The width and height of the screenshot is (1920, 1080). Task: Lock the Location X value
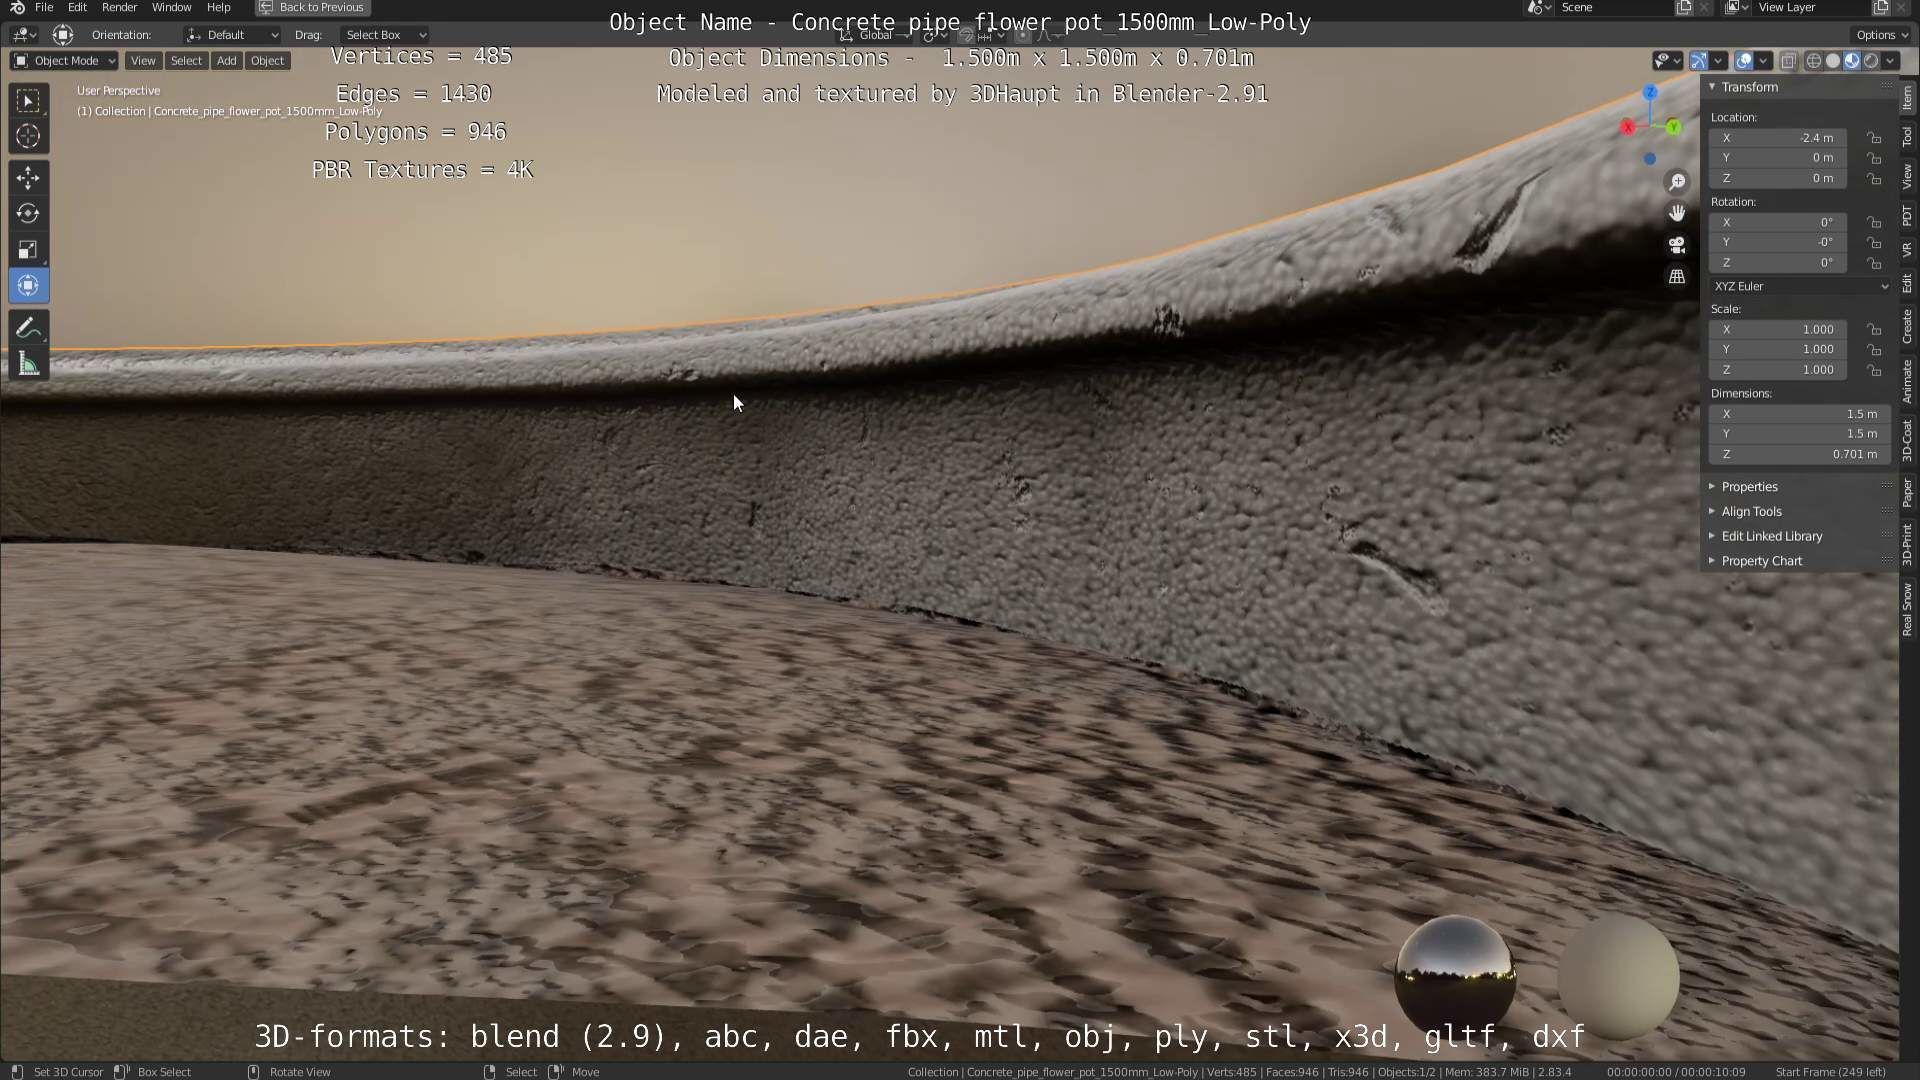(x=1874, y=138)
